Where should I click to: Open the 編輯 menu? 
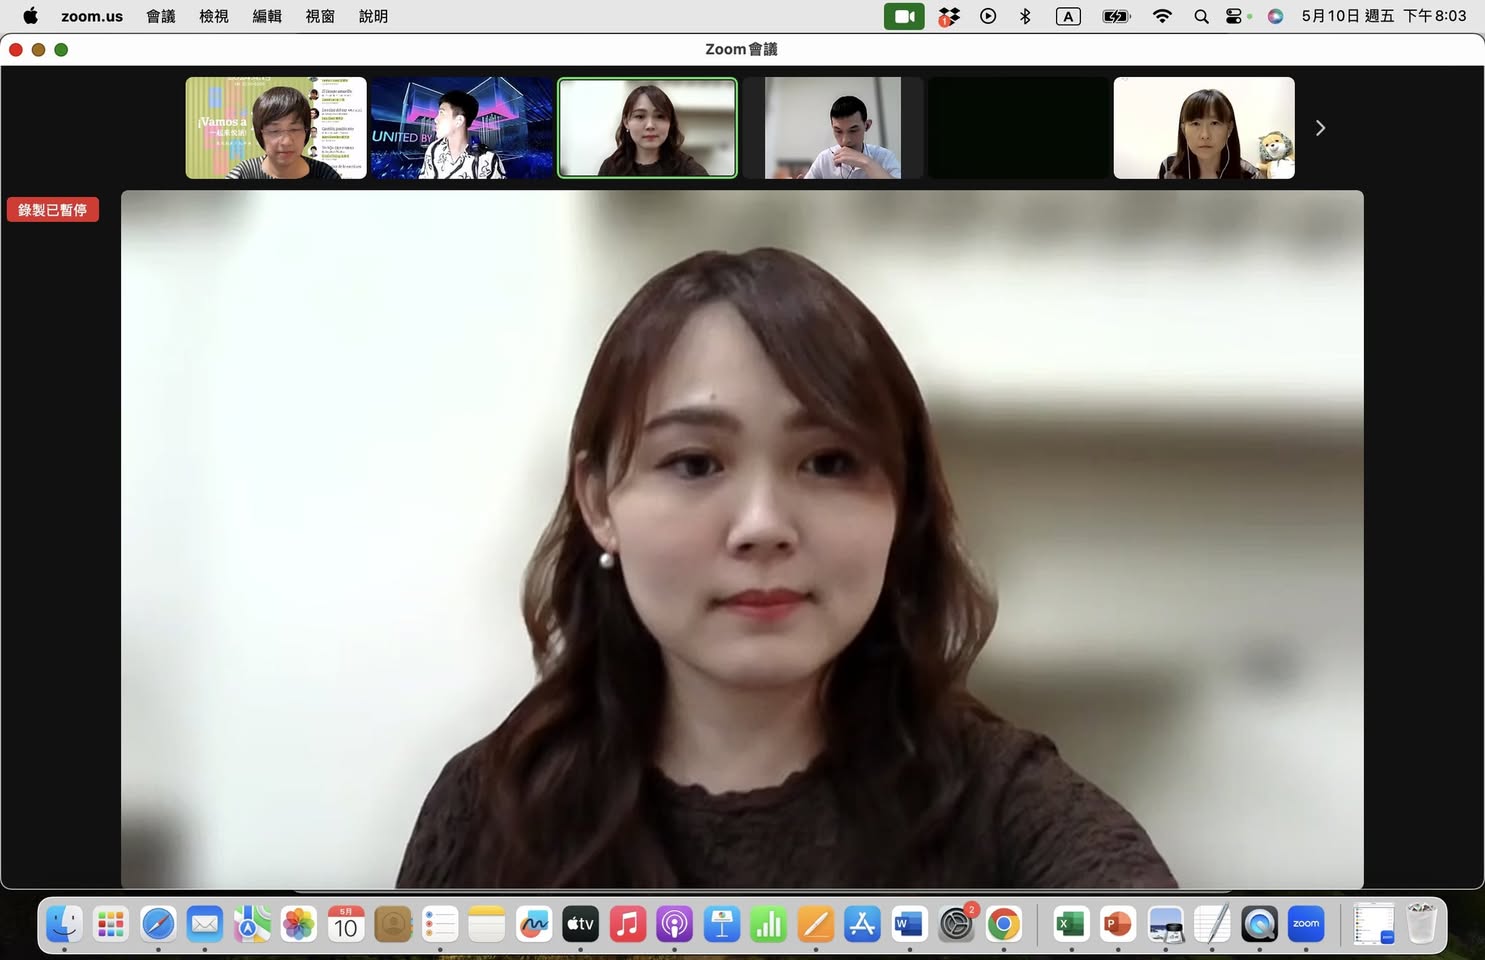click(x=267, y=16)
